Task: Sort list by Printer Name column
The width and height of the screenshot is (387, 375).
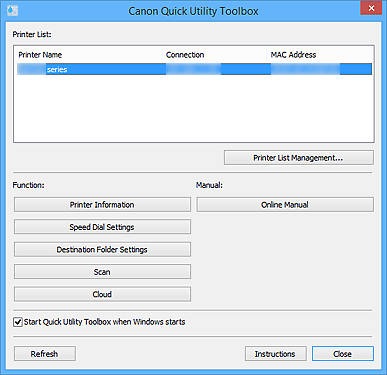Action: click(89, 55)
